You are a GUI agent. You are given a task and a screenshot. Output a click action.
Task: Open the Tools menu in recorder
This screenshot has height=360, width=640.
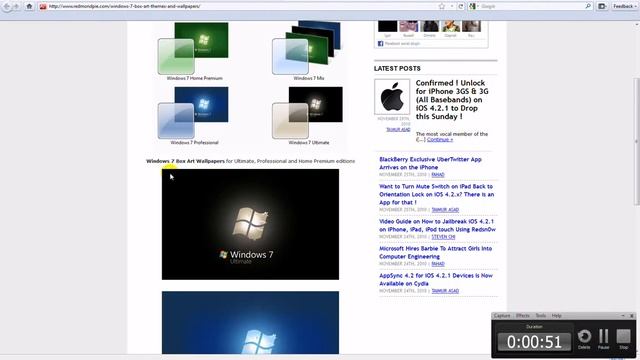(540, 316)
